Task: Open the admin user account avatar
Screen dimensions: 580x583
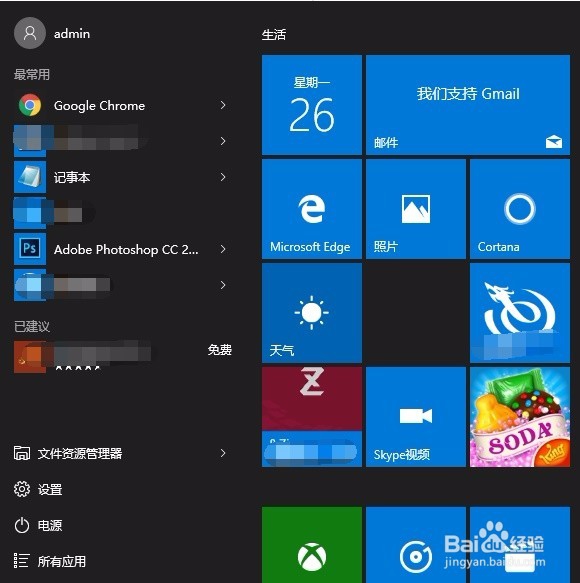Action: pyautogui.click(x=30, y=33)
